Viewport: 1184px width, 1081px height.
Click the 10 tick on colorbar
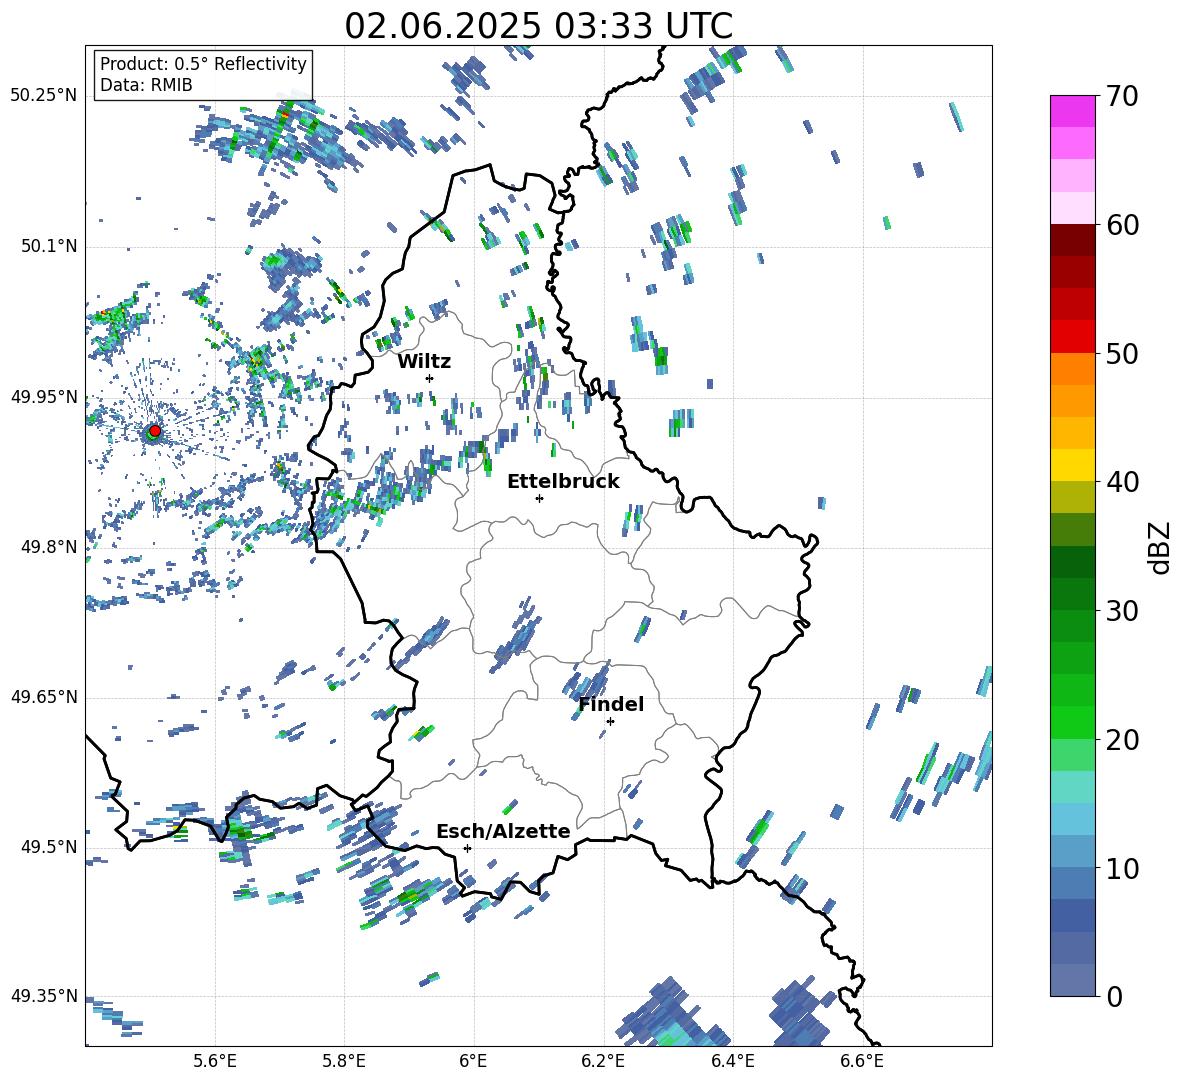(1122, 868)
